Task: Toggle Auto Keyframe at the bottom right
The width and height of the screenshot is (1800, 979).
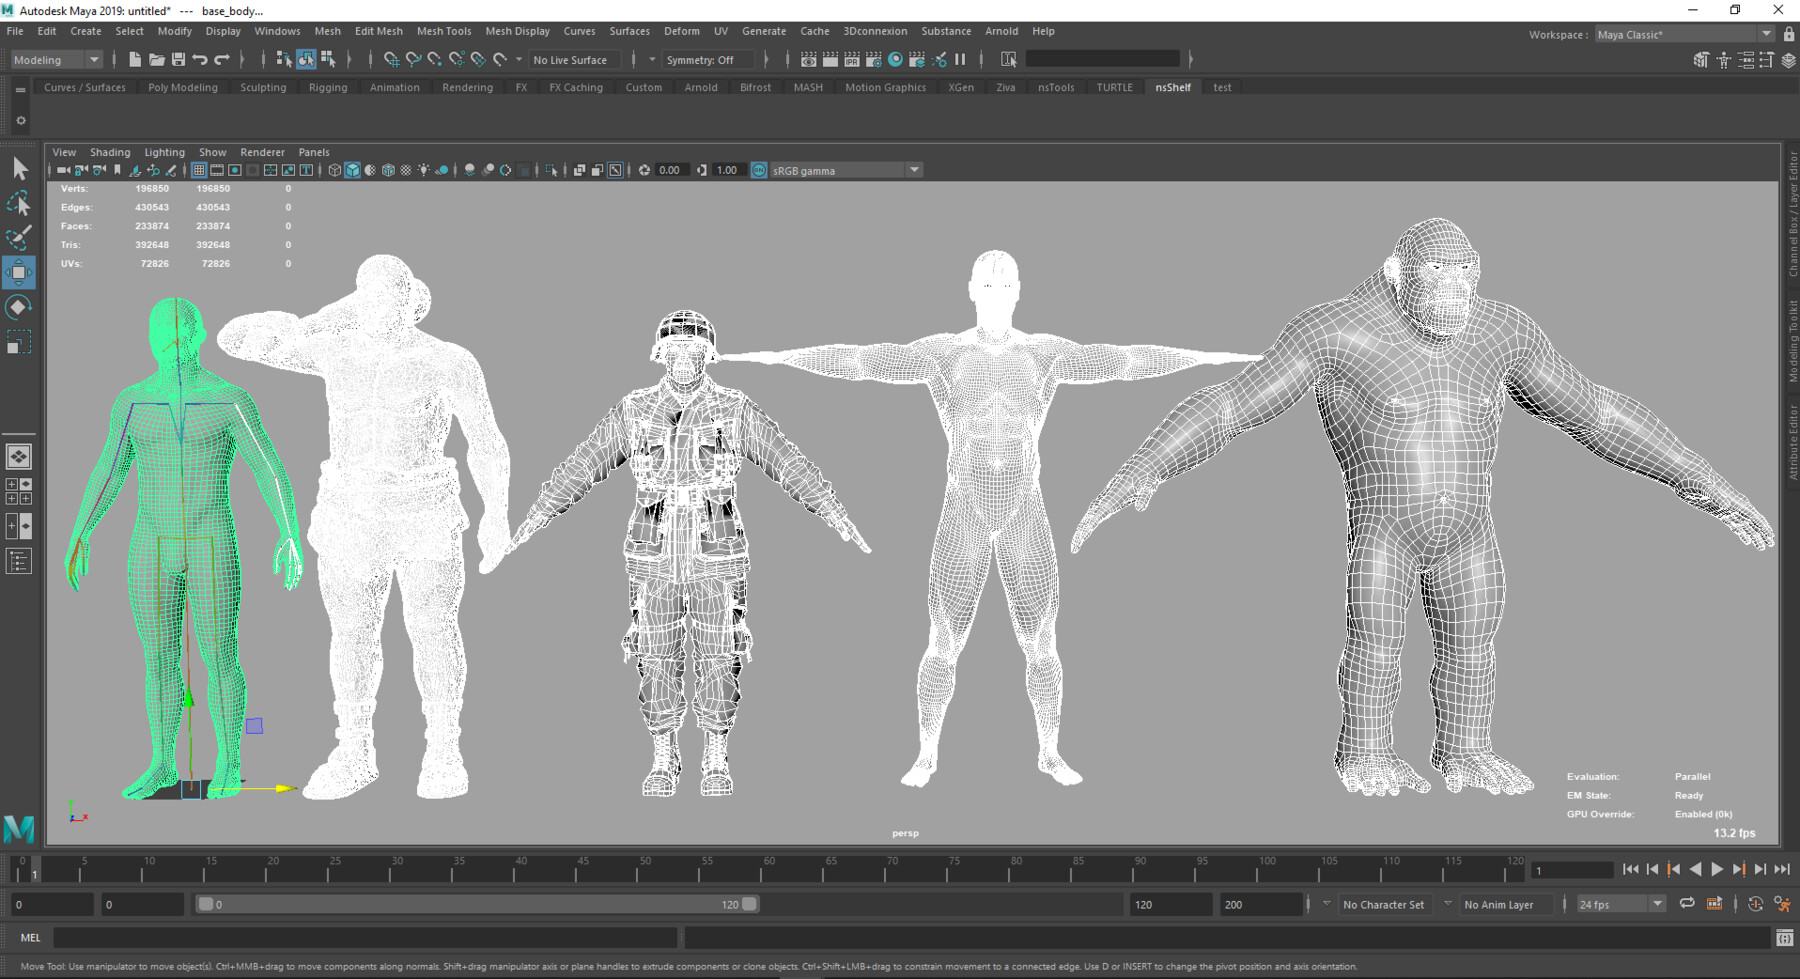Action: point(1755,903)
